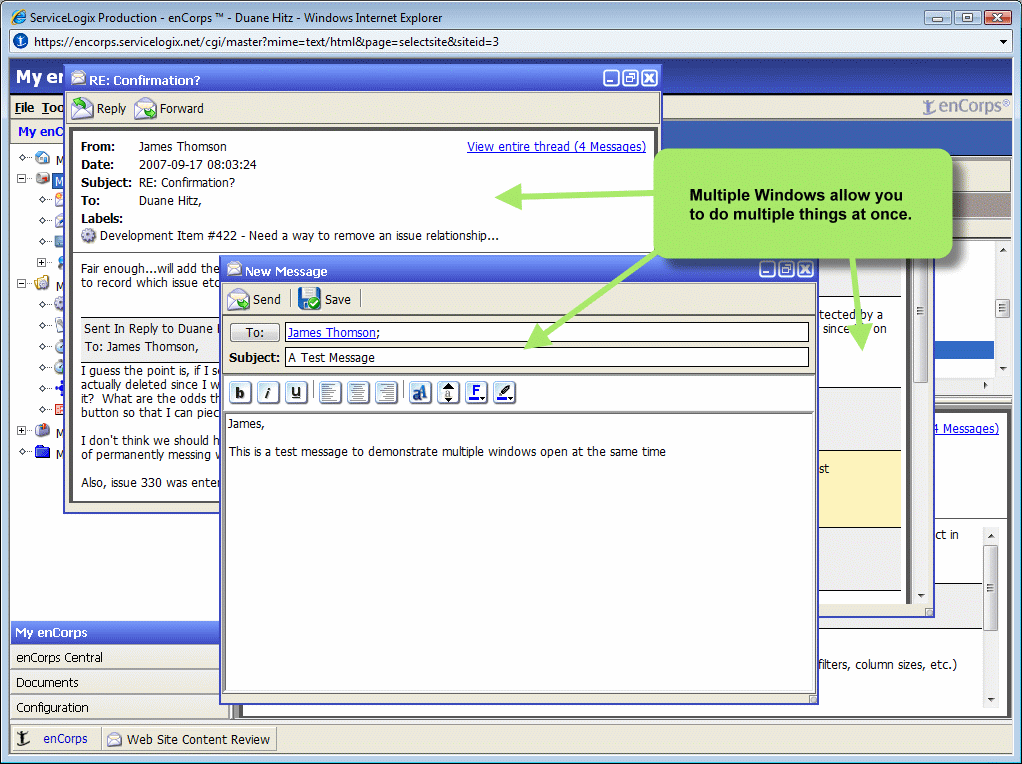Screen dimensions: 1022x764
Task: Click the 'RE: Confirmation?' window title bar
Action: click(x=362, y=79)
